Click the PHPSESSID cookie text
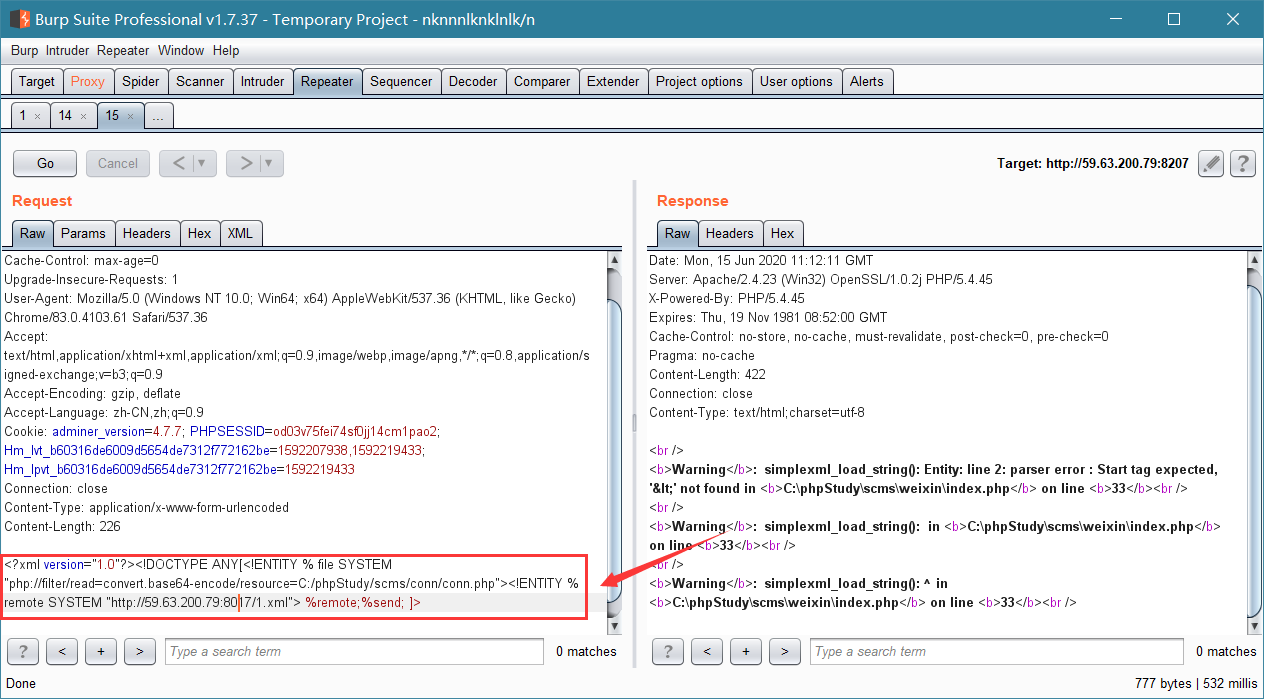This screenshot has height=699, width=1264. tap(314, 431)
